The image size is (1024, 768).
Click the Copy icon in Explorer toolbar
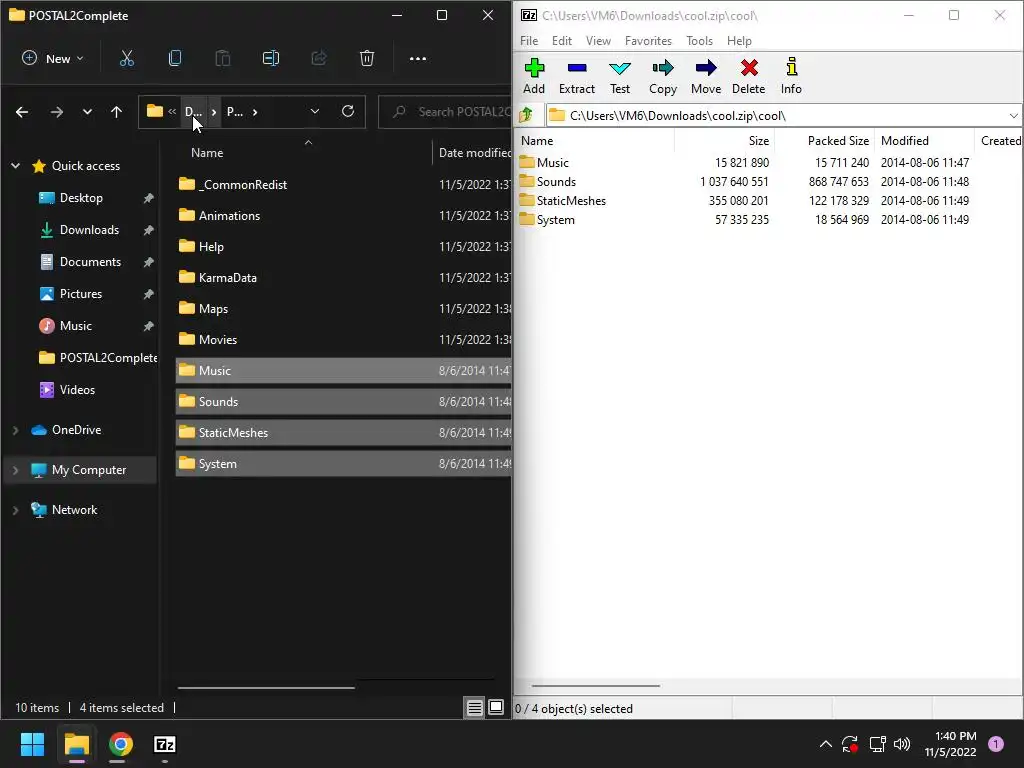pos(174,58)
